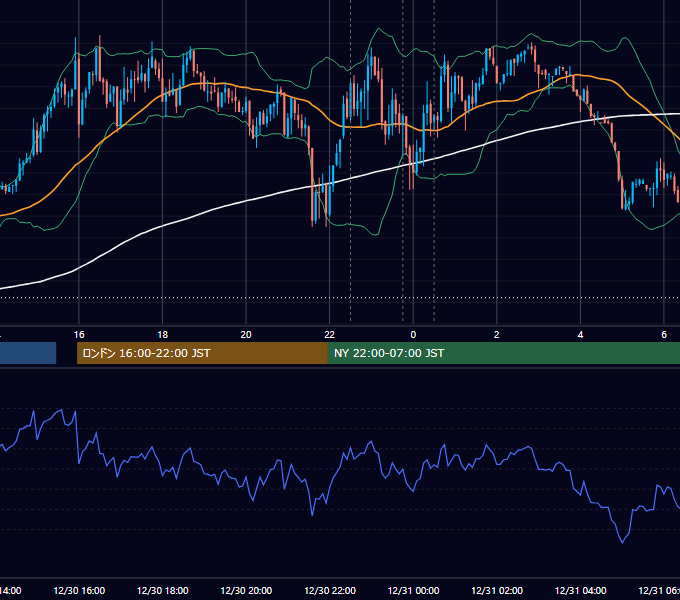Click the 0 hour label on the upper axis
The height and width of the screenshot is (600, 680).
coord(413,335)
